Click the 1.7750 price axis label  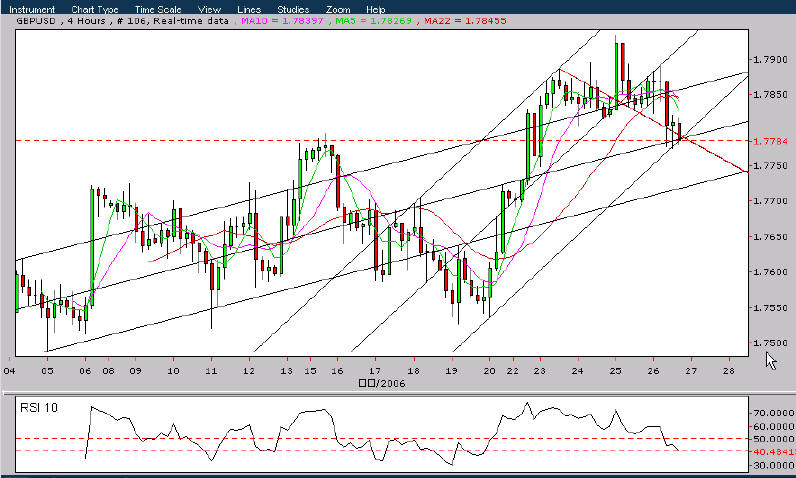point(770,166)
